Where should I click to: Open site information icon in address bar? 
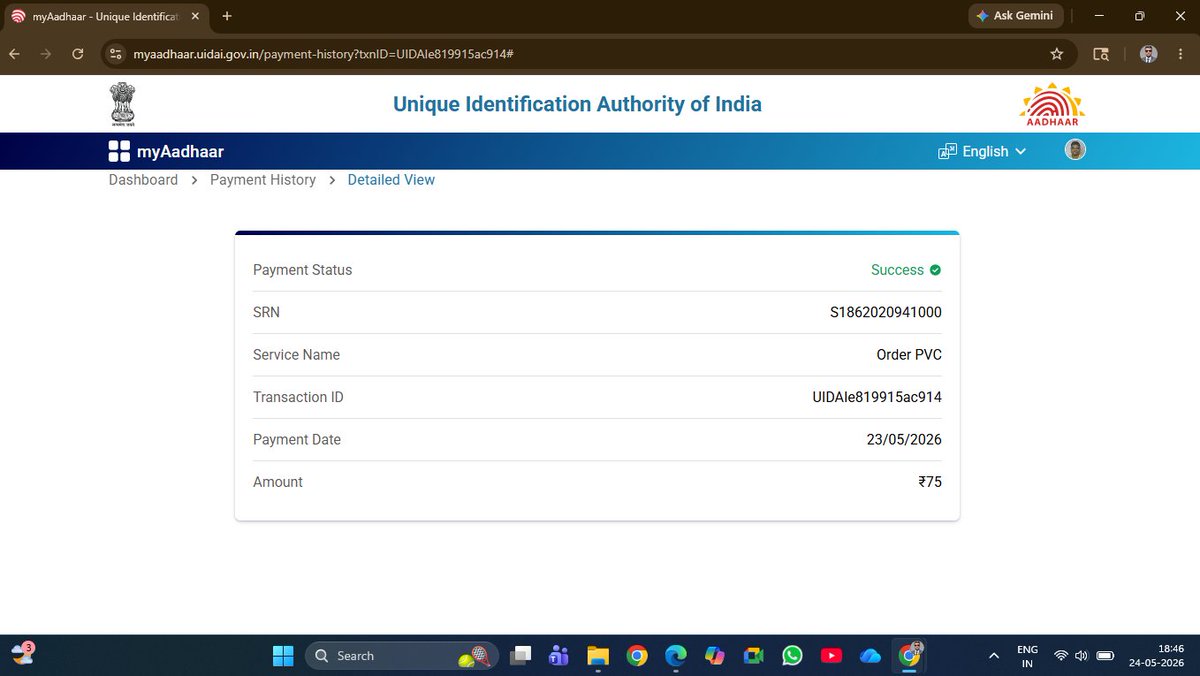click(115, 54)
